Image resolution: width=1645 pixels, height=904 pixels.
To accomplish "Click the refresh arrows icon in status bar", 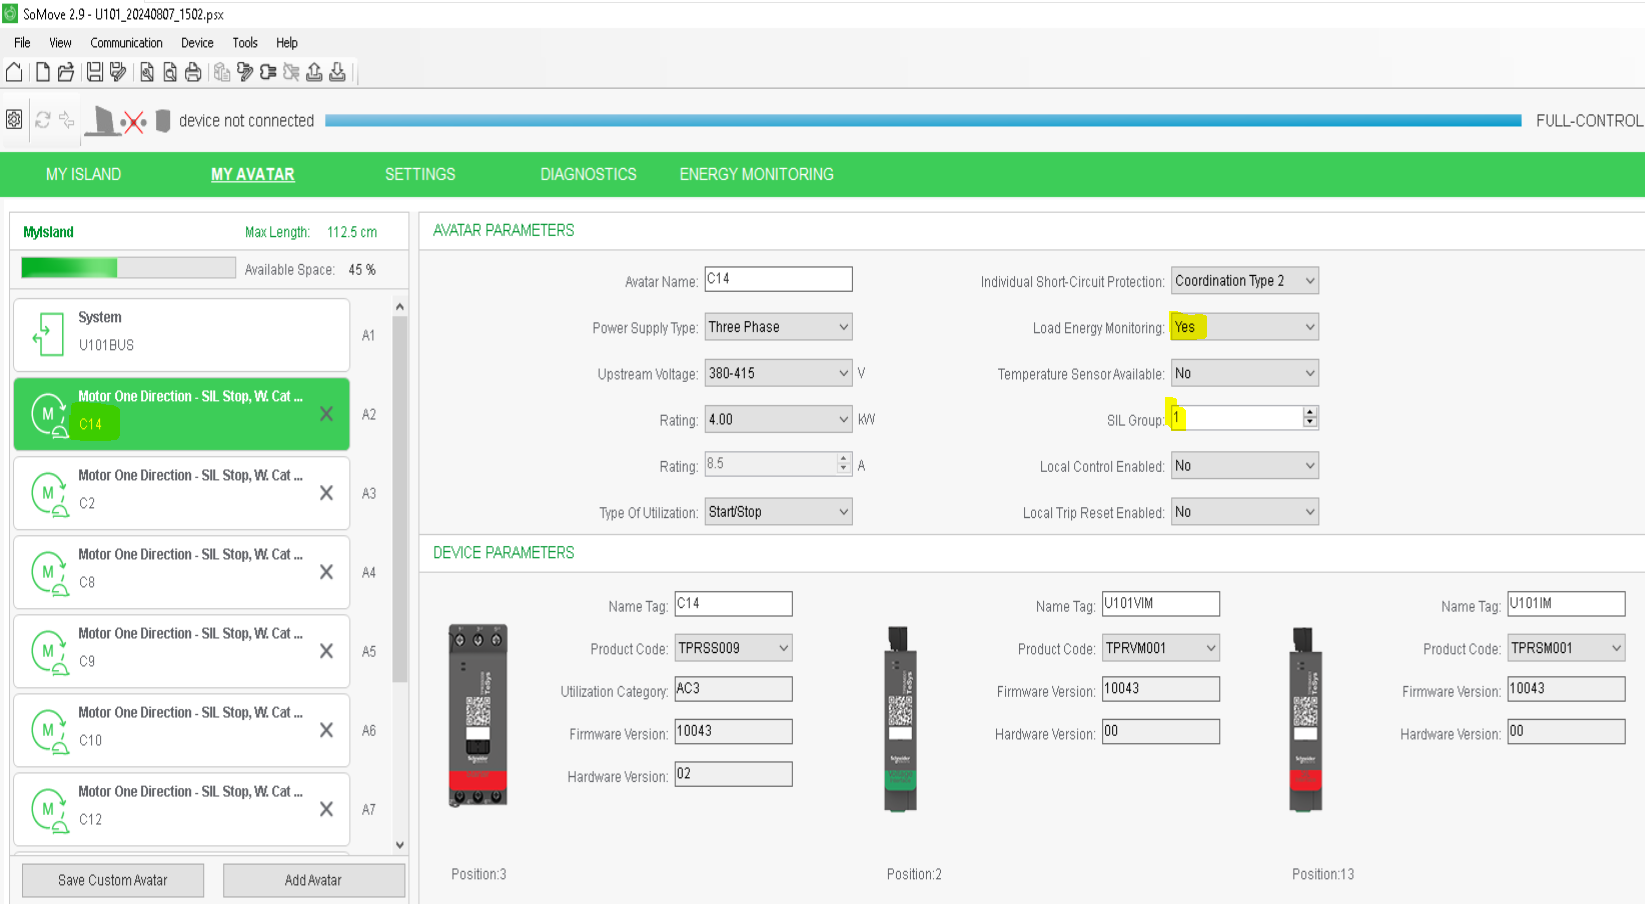I will [43, 120].
